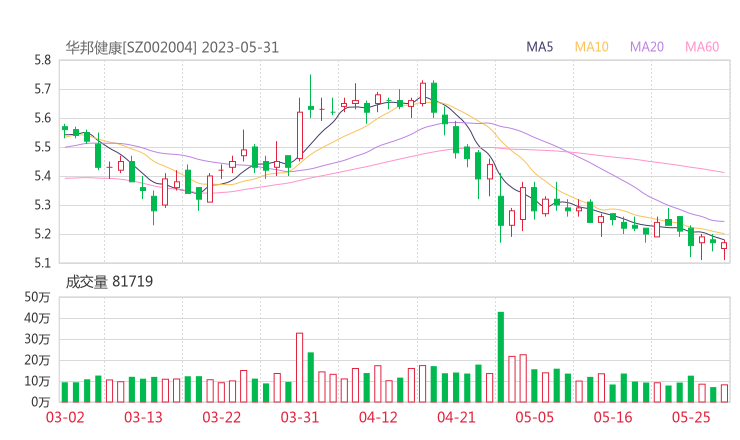The height and width of the screenshot is (440, 740).
Task: Click the MA5 legend label
Action: click(539, 47)
